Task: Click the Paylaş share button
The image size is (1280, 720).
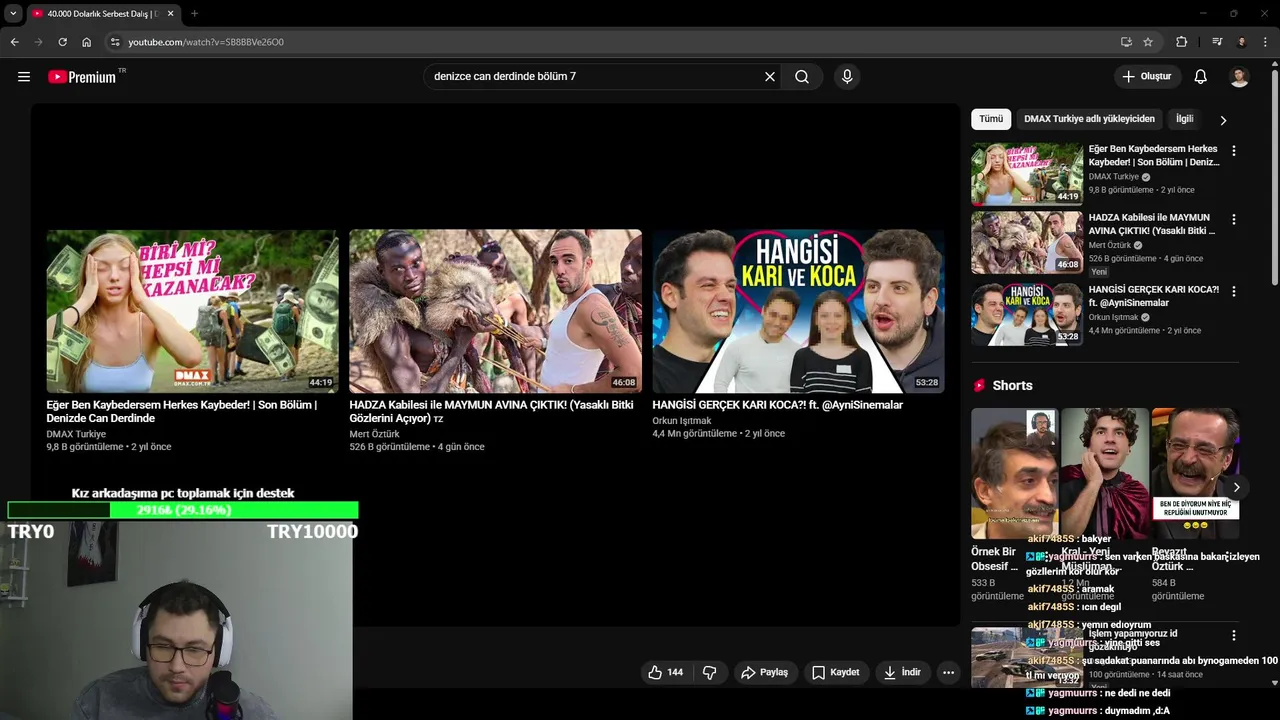Action: [765, 673]
